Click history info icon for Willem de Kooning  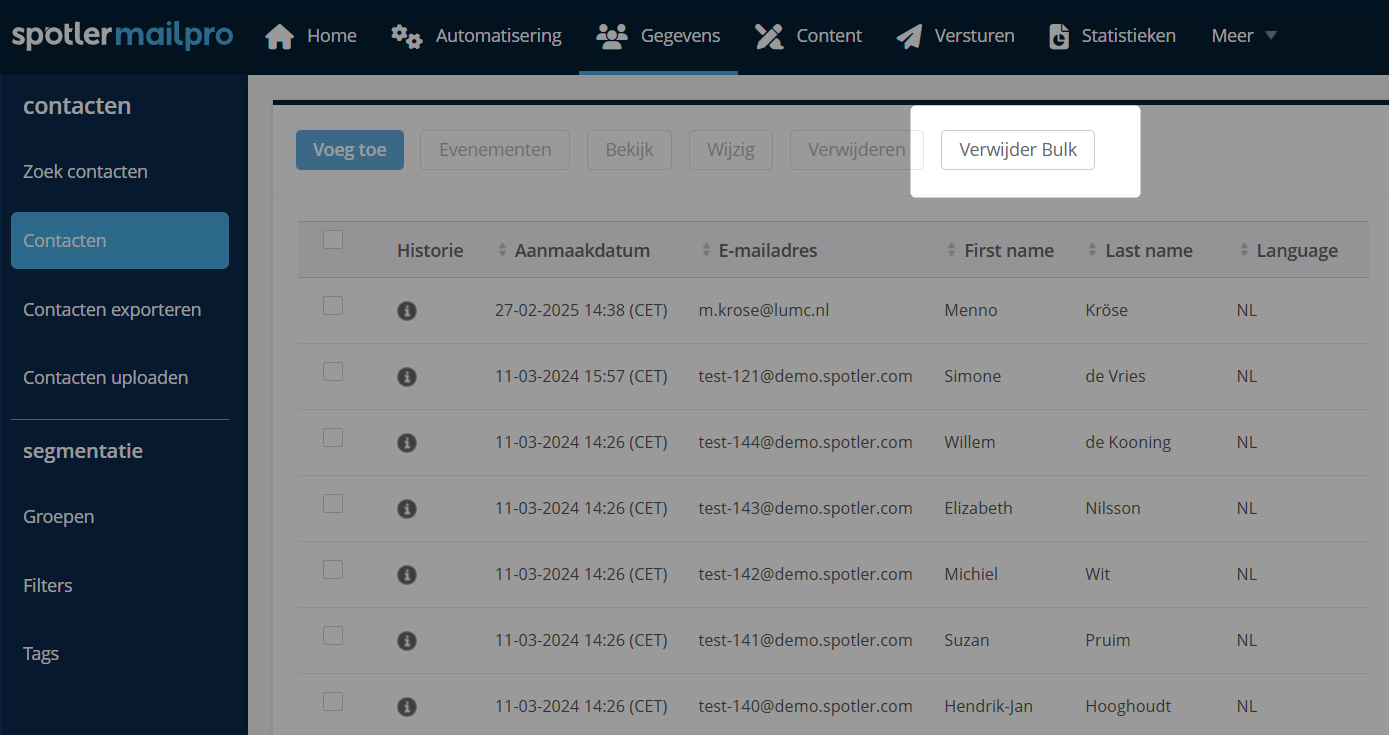(406, 443)
